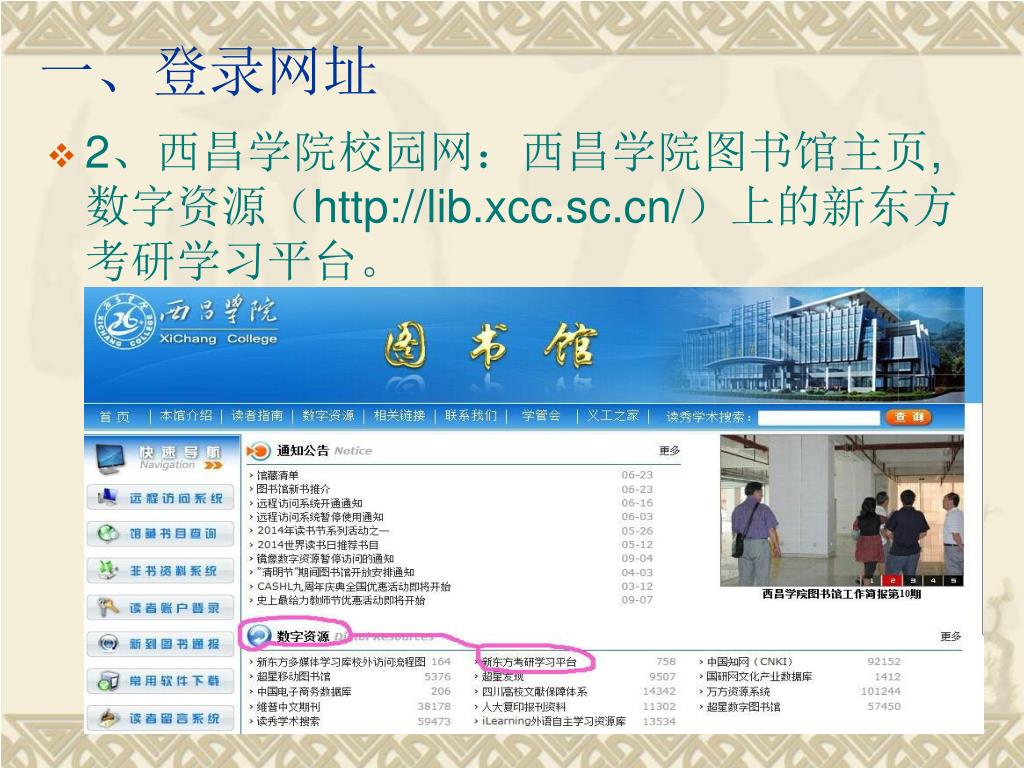Click 更多 link in 数字资源 section
Viewport: 1024px width, 768px height.
[951, 636]
